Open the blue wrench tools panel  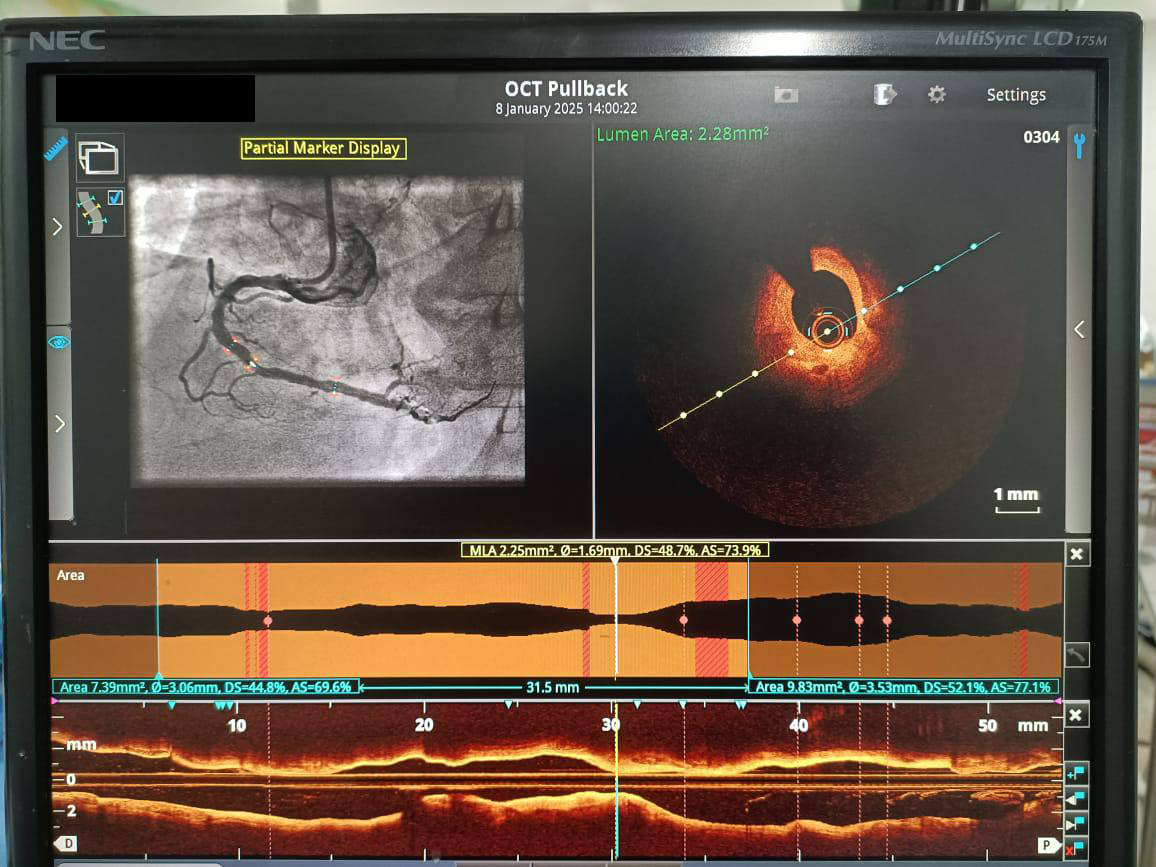pos(1079,145)
